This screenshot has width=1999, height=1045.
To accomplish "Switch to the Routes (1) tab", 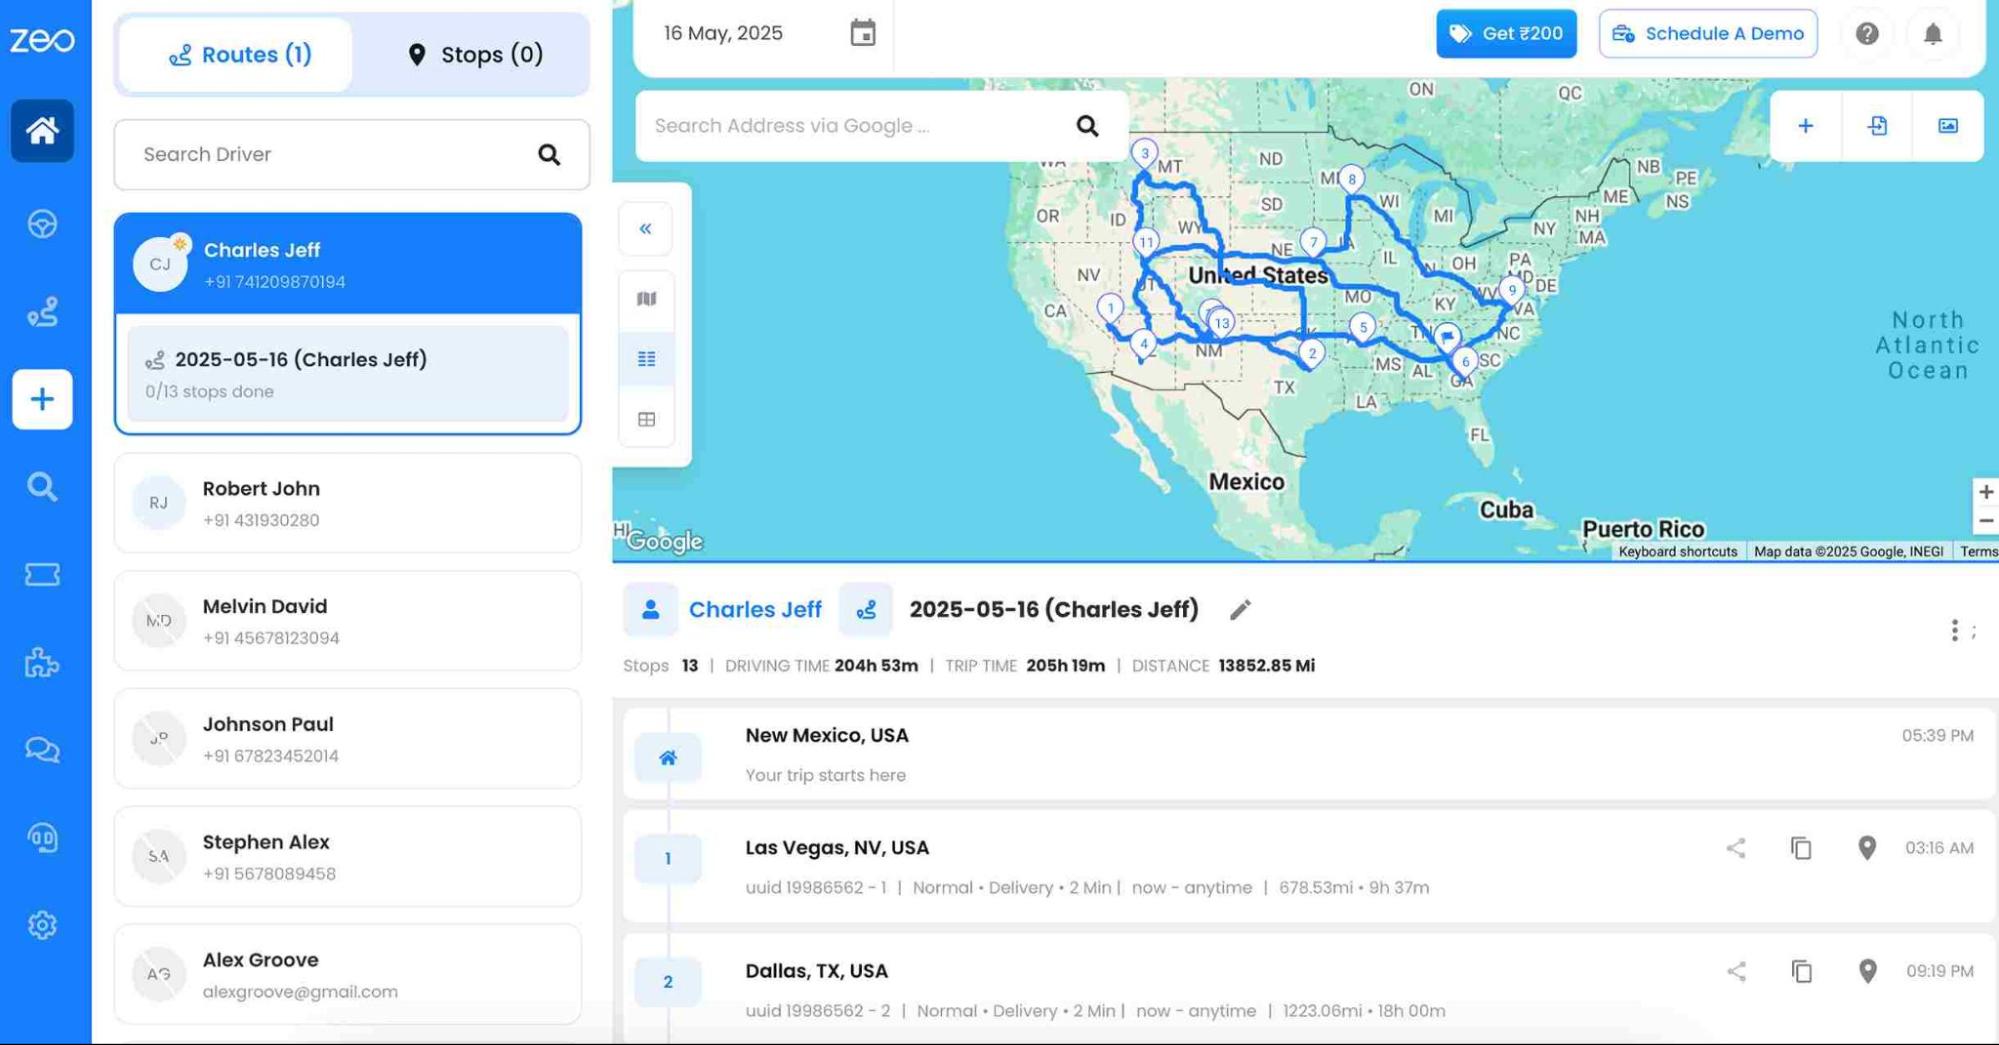I will [237, 54].
